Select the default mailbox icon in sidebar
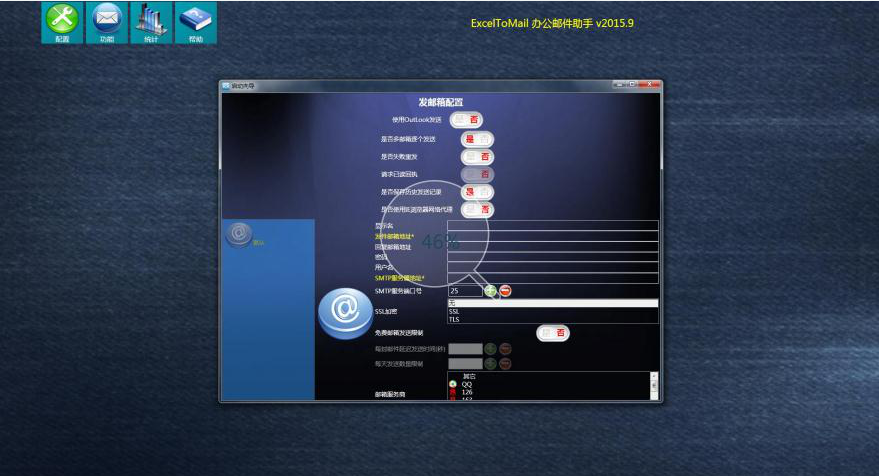Screen dimensions: 879x476 pos(238,234)
